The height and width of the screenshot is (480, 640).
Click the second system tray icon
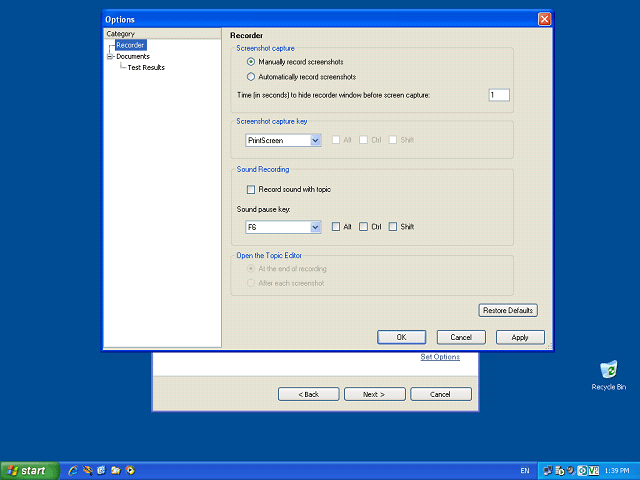pos(560,471)
